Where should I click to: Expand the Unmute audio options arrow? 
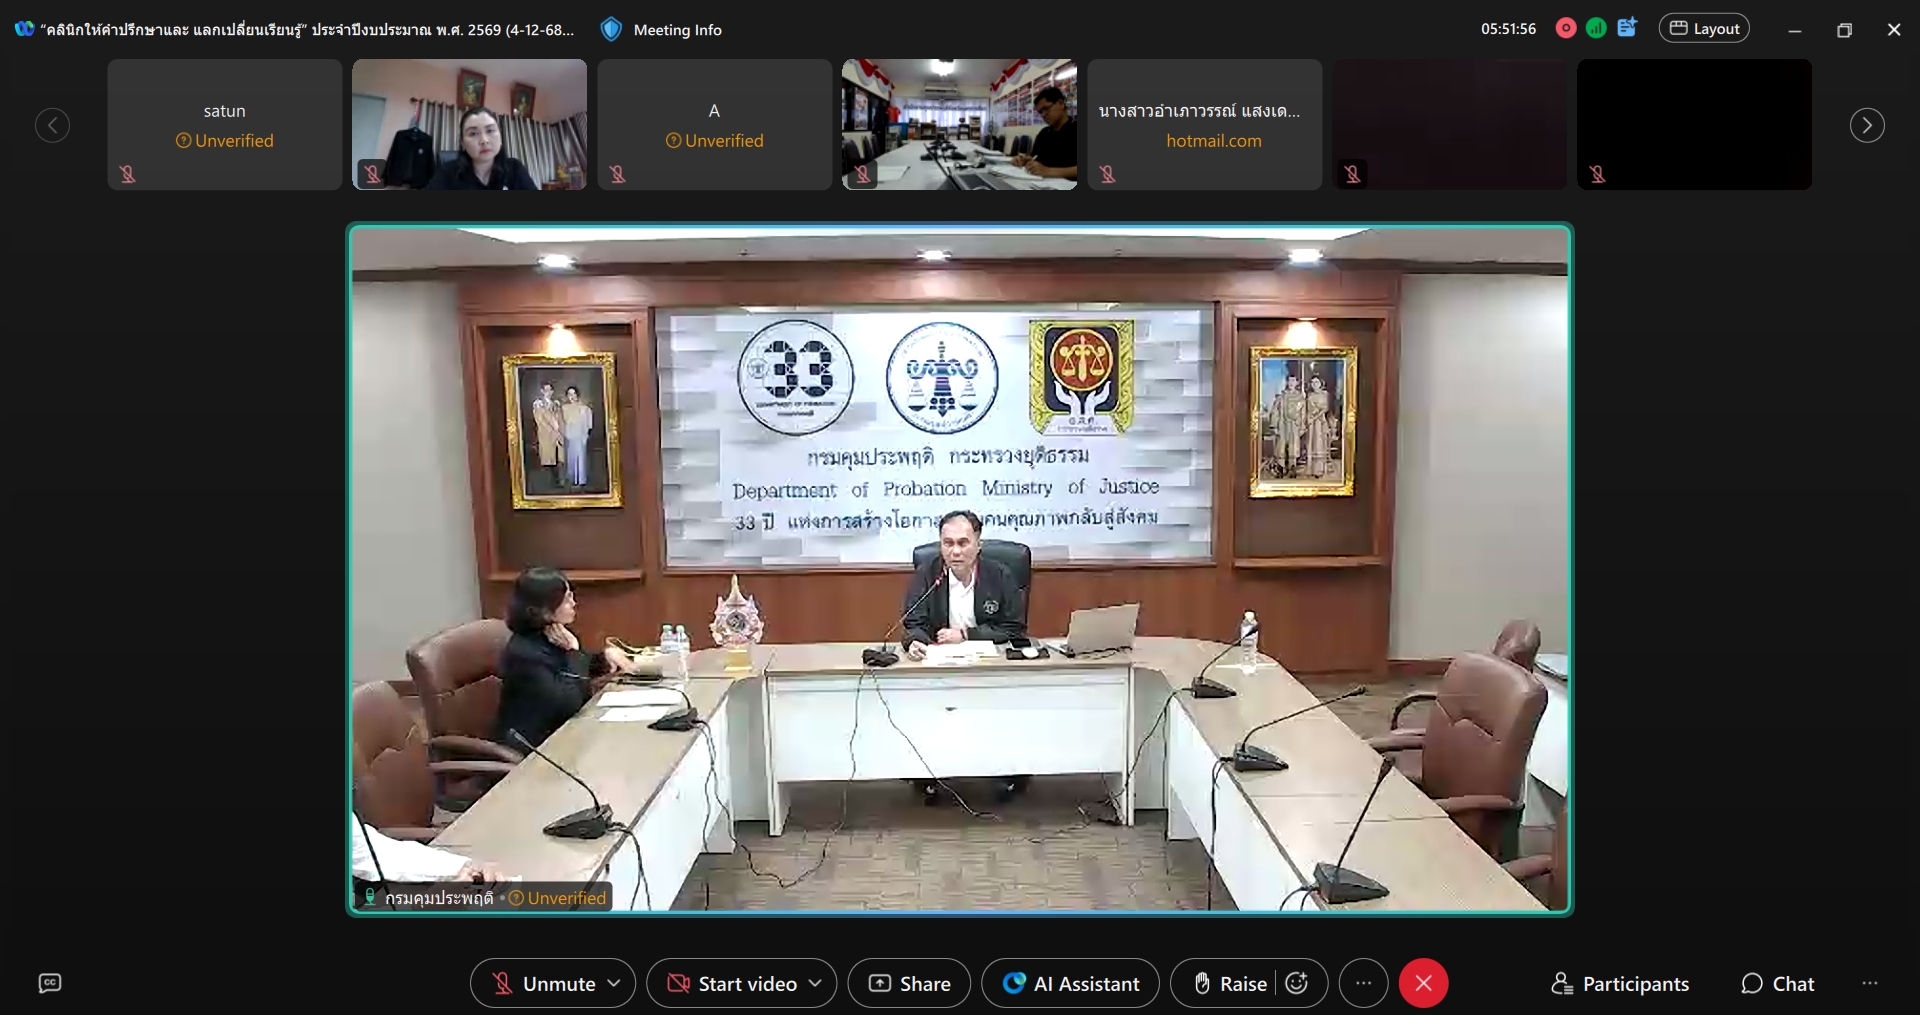(614, 984)
